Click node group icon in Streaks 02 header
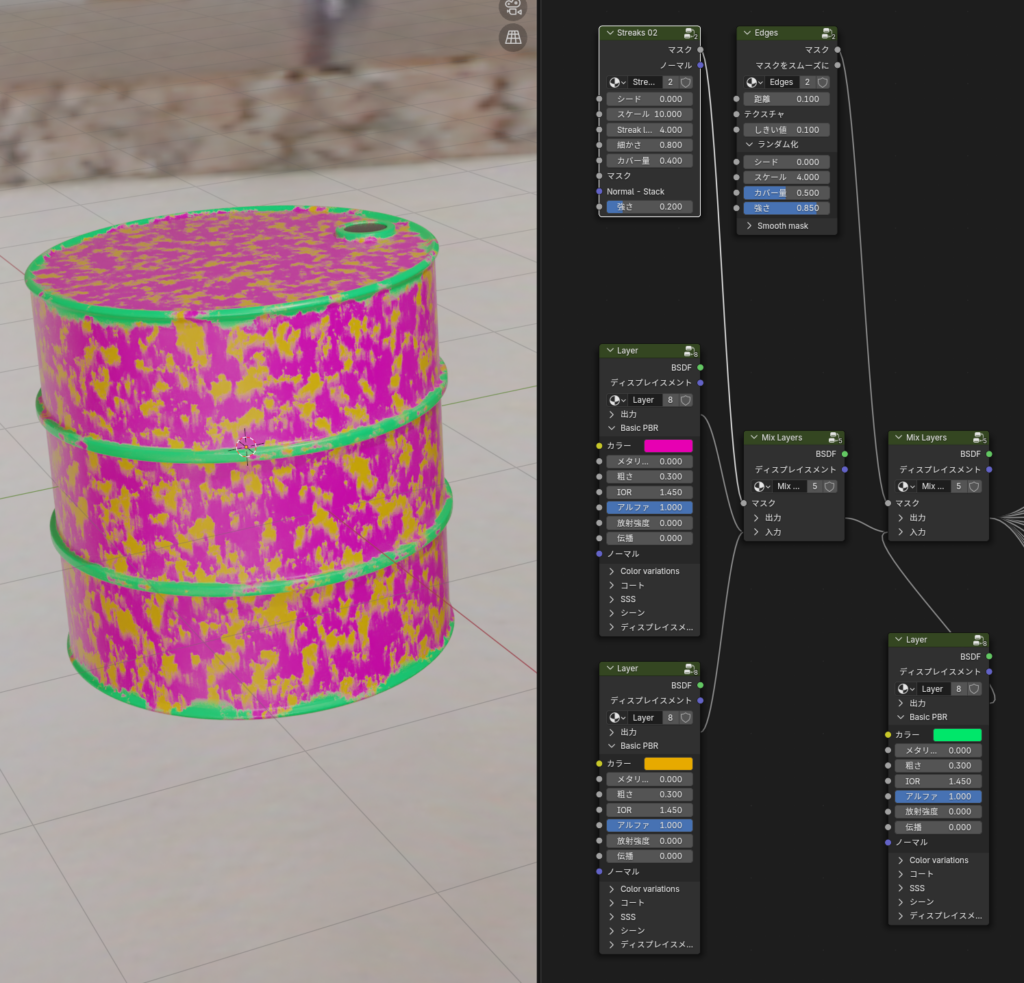Image resolution: width=1024 pixels, height=983 pixels. [x=690, y=34]
